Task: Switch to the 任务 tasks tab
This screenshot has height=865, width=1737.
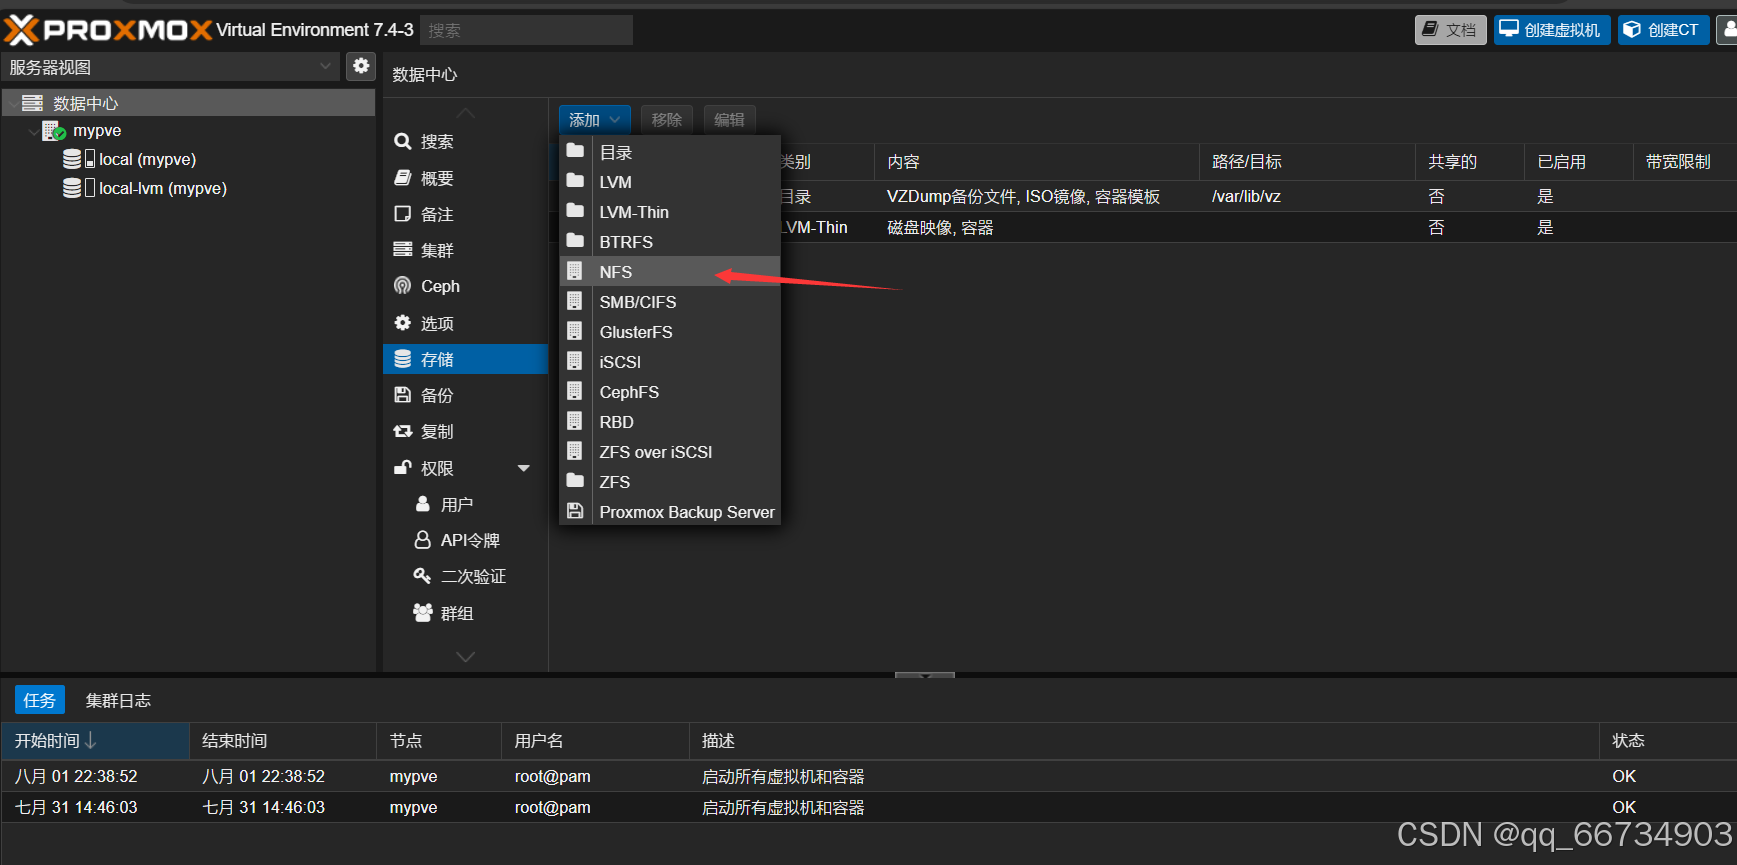Action: coord(40,700)
